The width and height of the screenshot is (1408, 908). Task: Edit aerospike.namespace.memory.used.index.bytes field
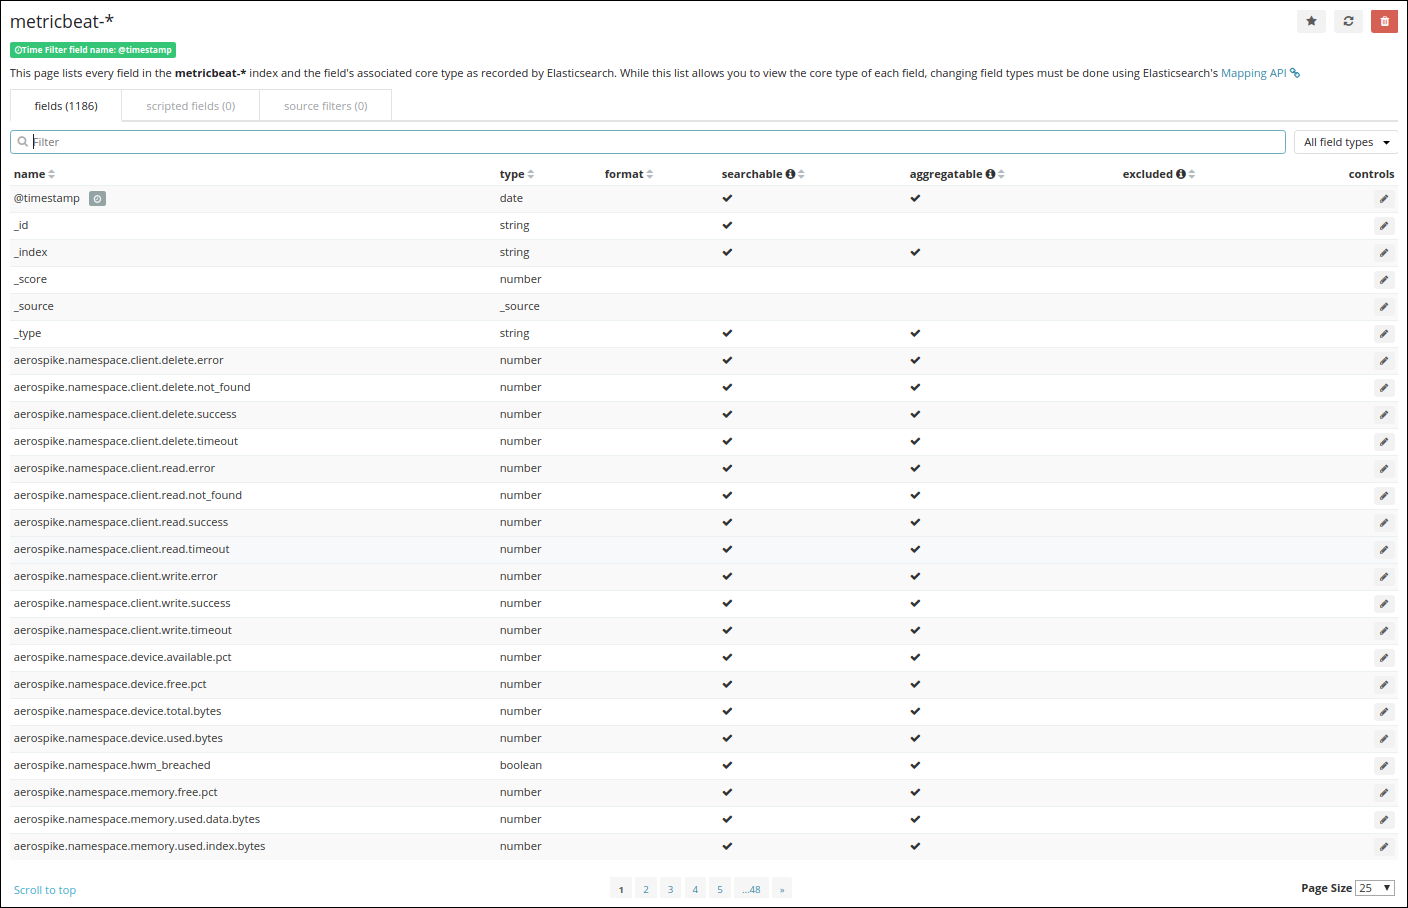pos(1384,847)
